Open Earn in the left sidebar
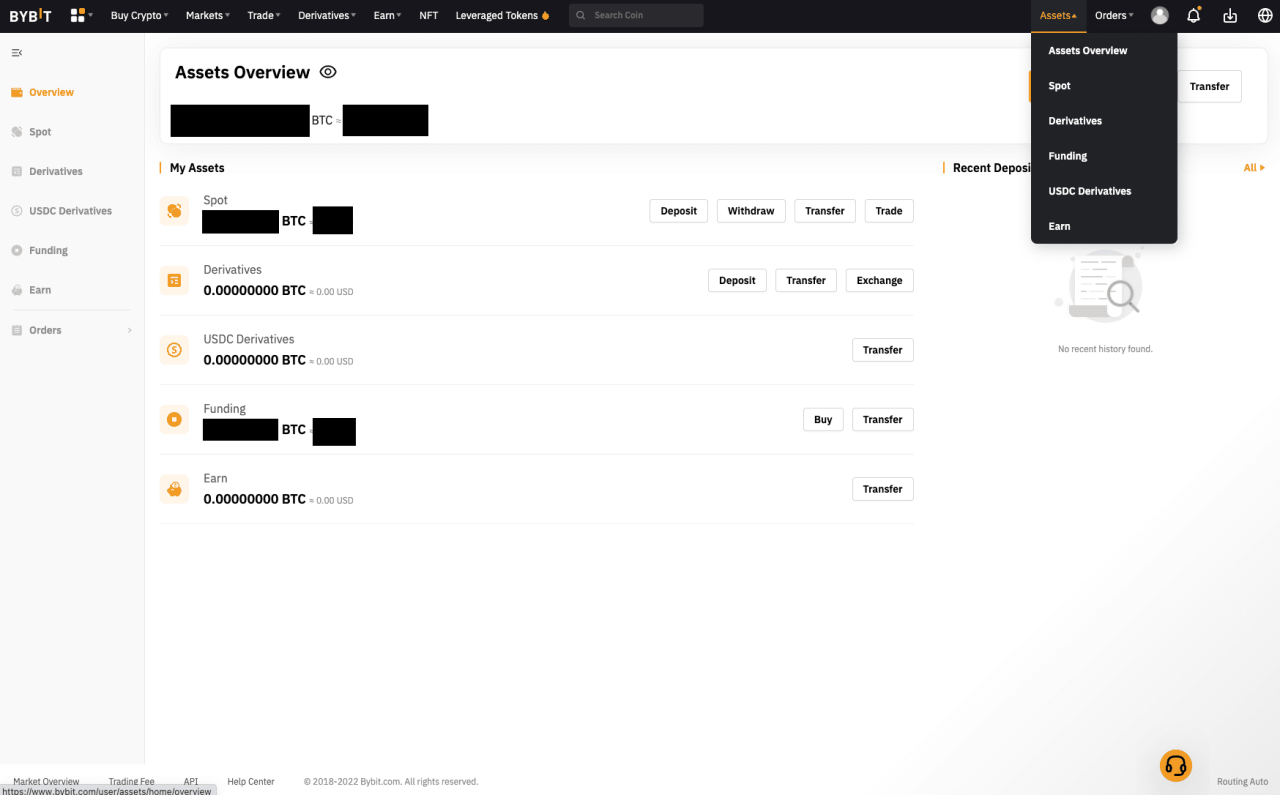Screen dimensions: 1280x795 [x=40, y=290]
